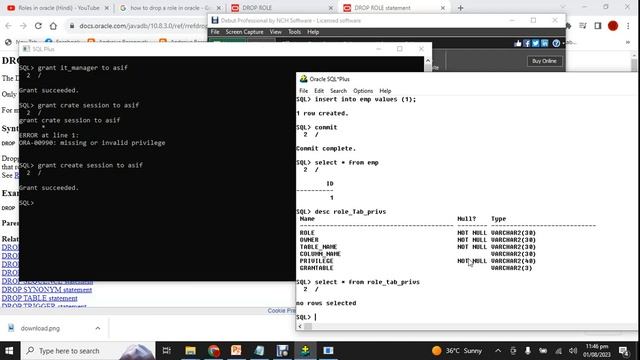
Task: Open the Tools menu in Debut
Action: tap(294, 32)
